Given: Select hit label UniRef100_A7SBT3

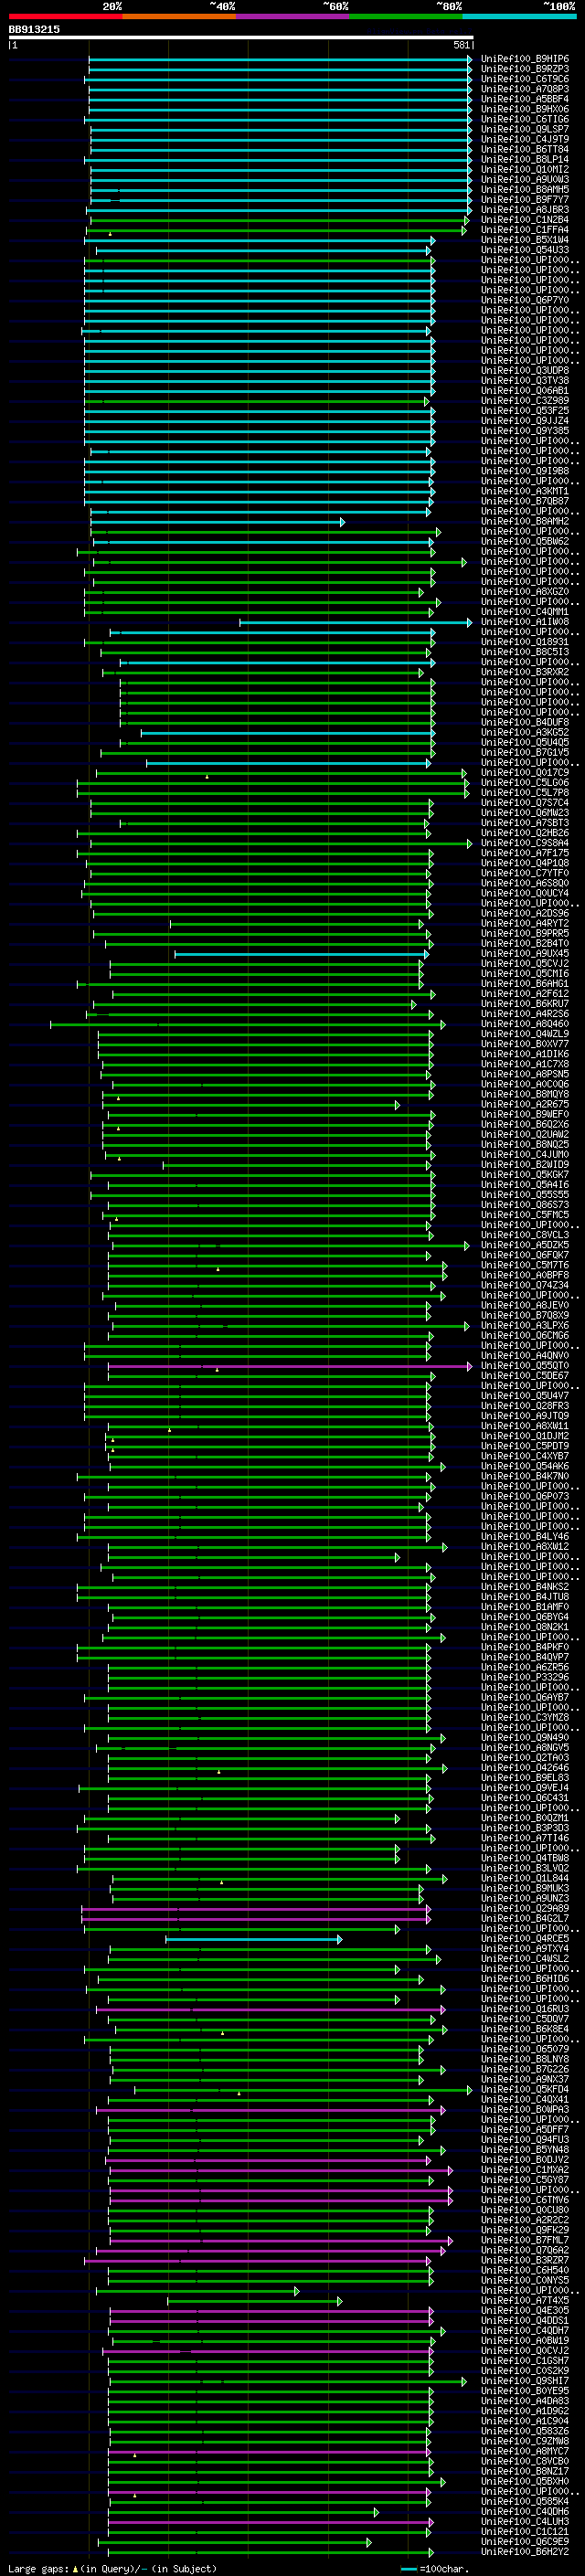Looking at the screenshot, I should (x=524, y=823).
